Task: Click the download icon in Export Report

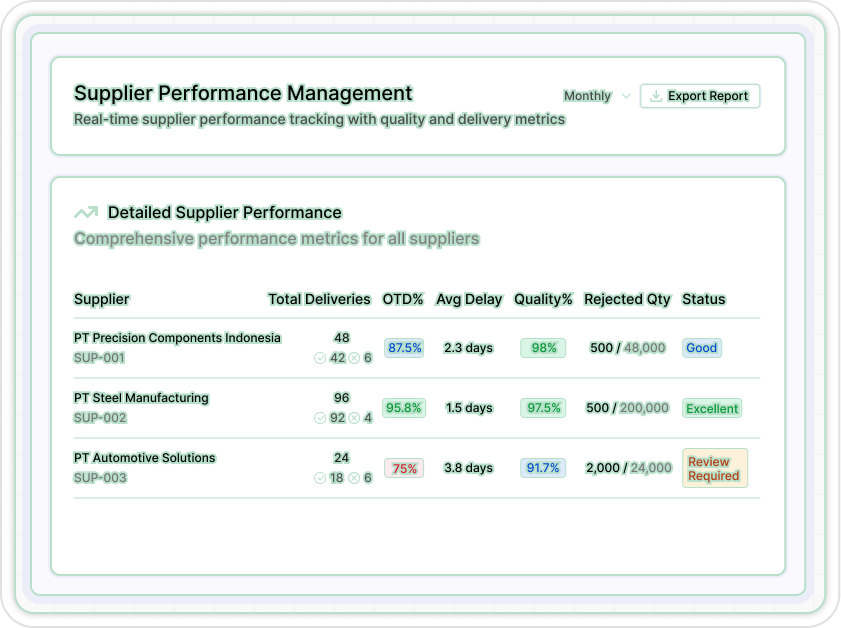Action: click(x=656, y=96)
